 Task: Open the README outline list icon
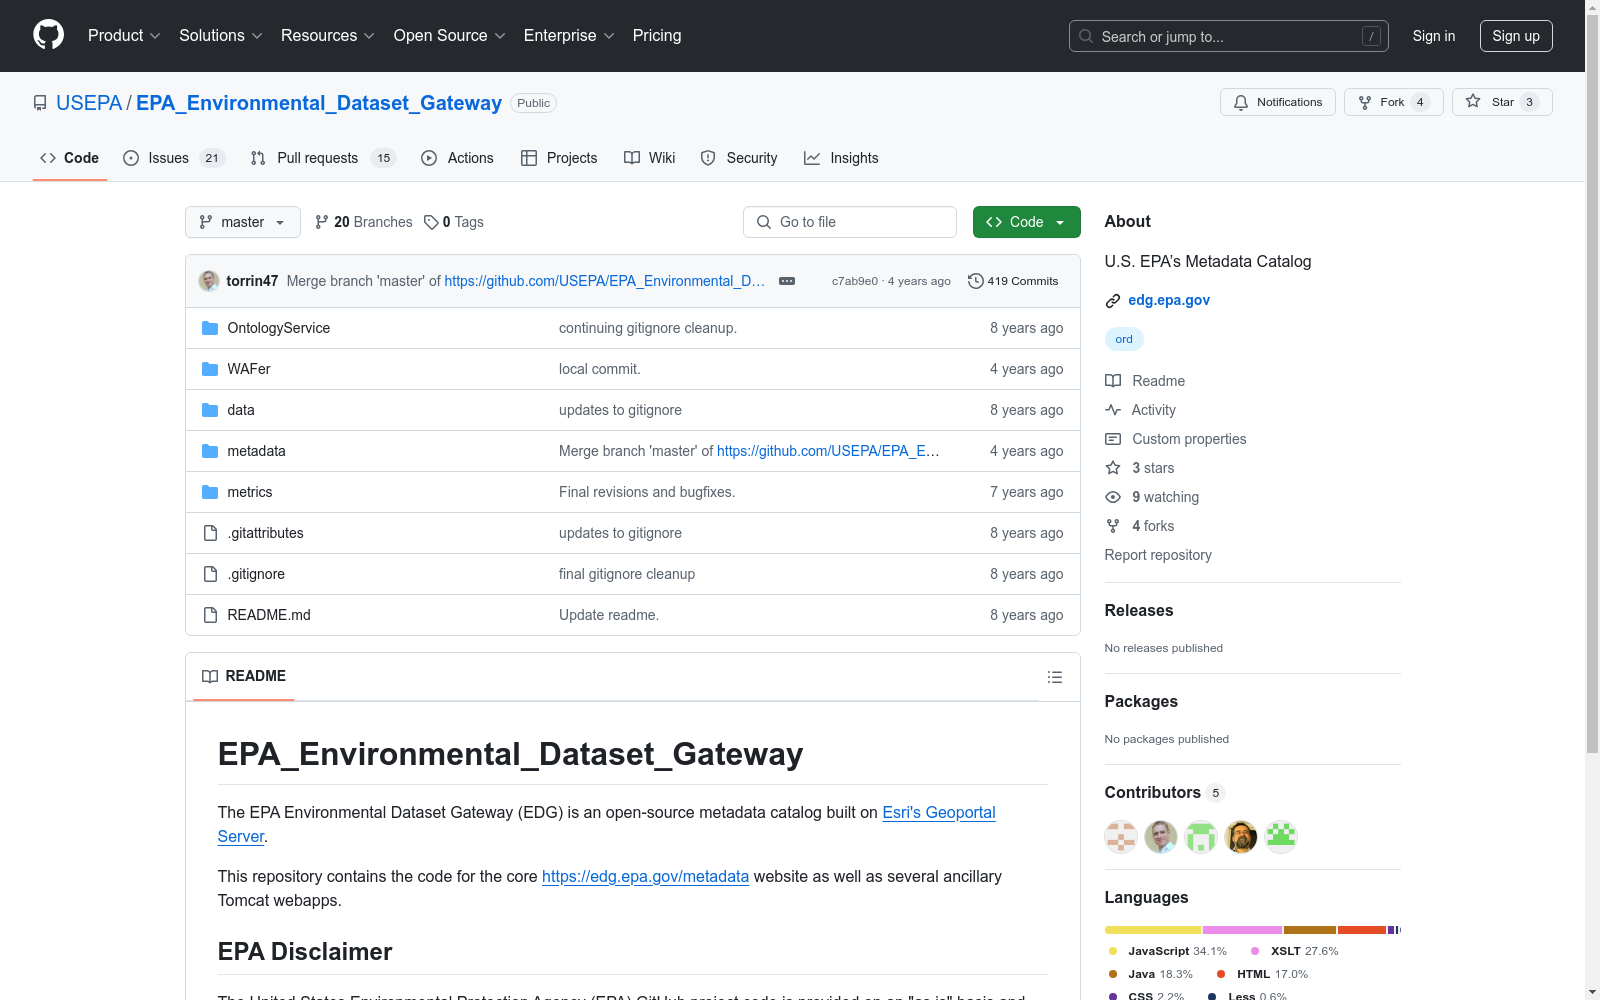pyautogui.click(x=1054, y=677)
